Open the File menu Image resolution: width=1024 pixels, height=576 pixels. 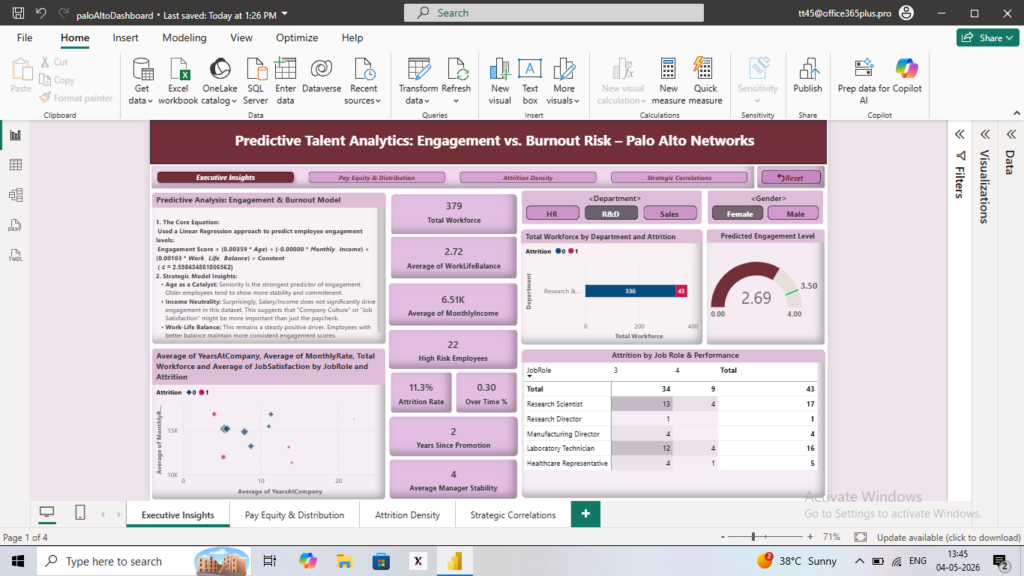tap(25, 38)
